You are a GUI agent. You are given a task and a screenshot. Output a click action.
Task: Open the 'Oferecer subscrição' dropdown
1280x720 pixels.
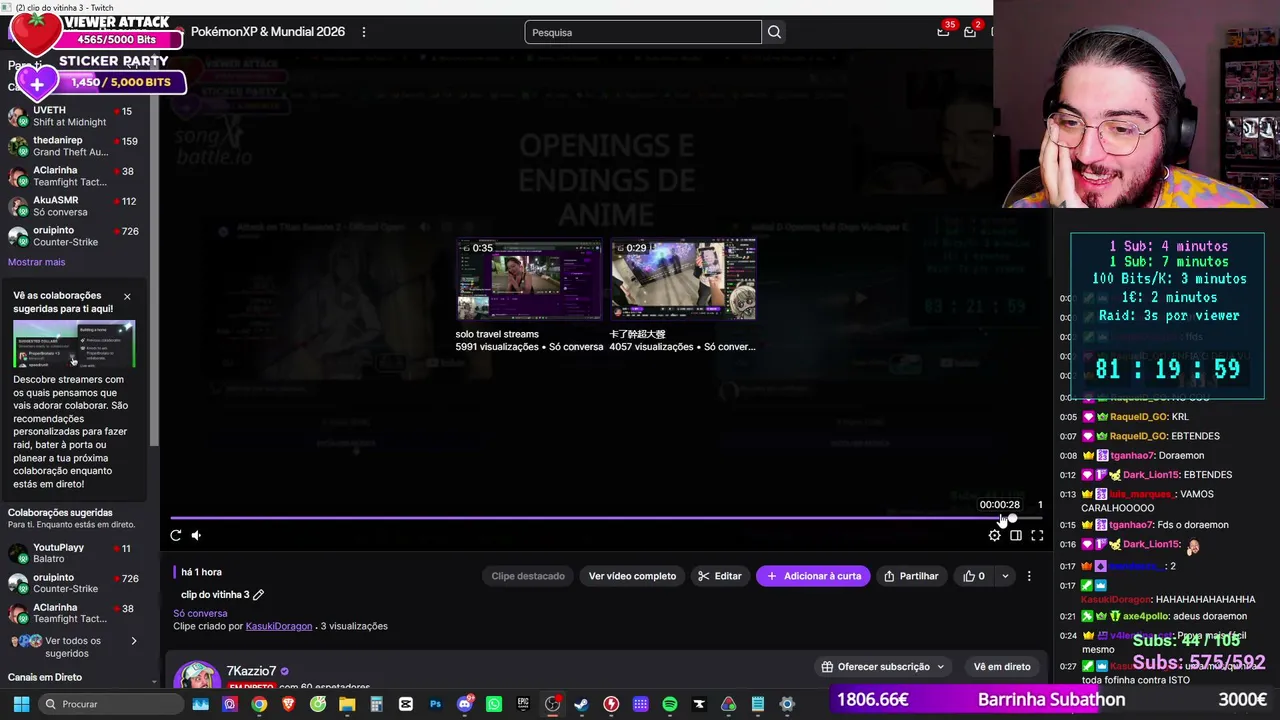(883, 667)
